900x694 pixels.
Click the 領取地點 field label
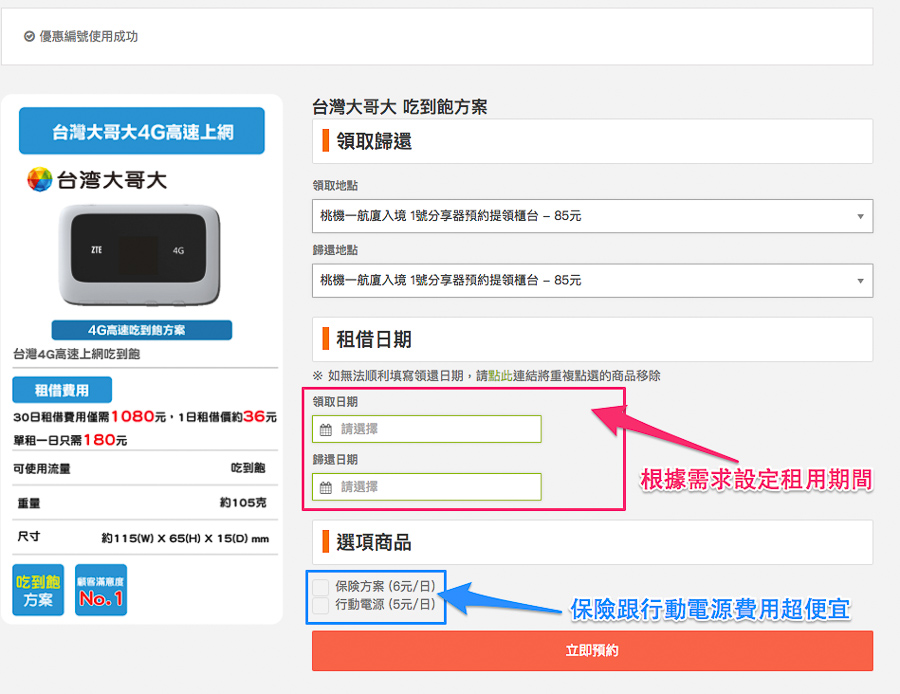(x=335, y=186)
